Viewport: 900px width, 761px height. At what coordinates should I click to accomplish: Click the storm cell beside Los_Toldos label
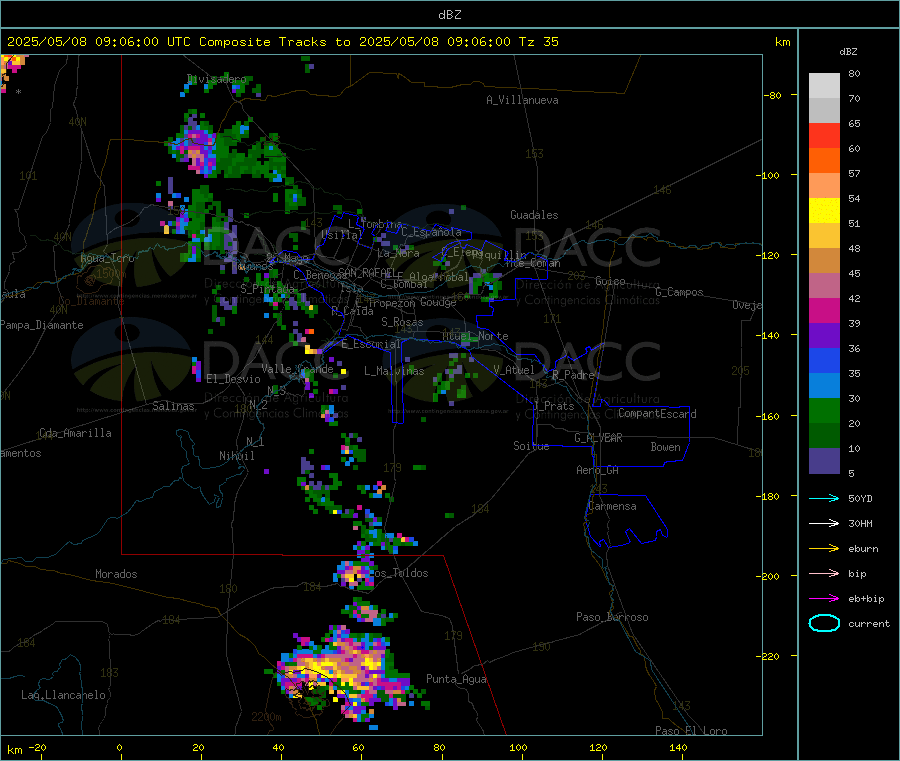[355, 575]
